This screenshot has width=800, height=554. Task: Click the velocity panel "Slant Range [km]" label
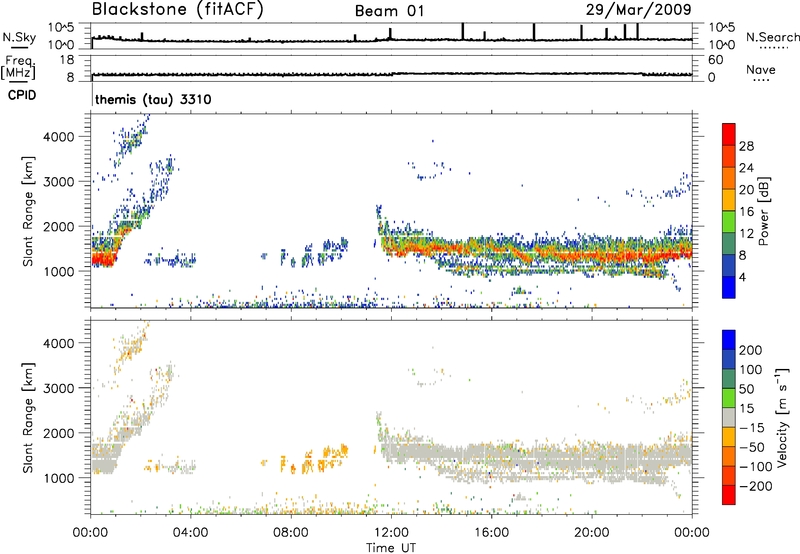click(28, 417)
